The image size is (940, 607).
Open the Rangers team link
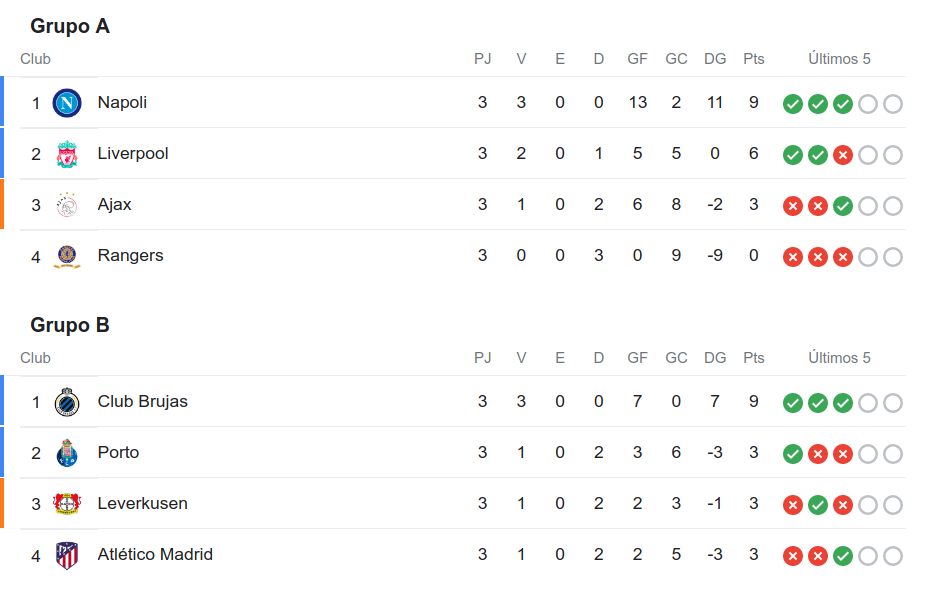click(130, 256)
